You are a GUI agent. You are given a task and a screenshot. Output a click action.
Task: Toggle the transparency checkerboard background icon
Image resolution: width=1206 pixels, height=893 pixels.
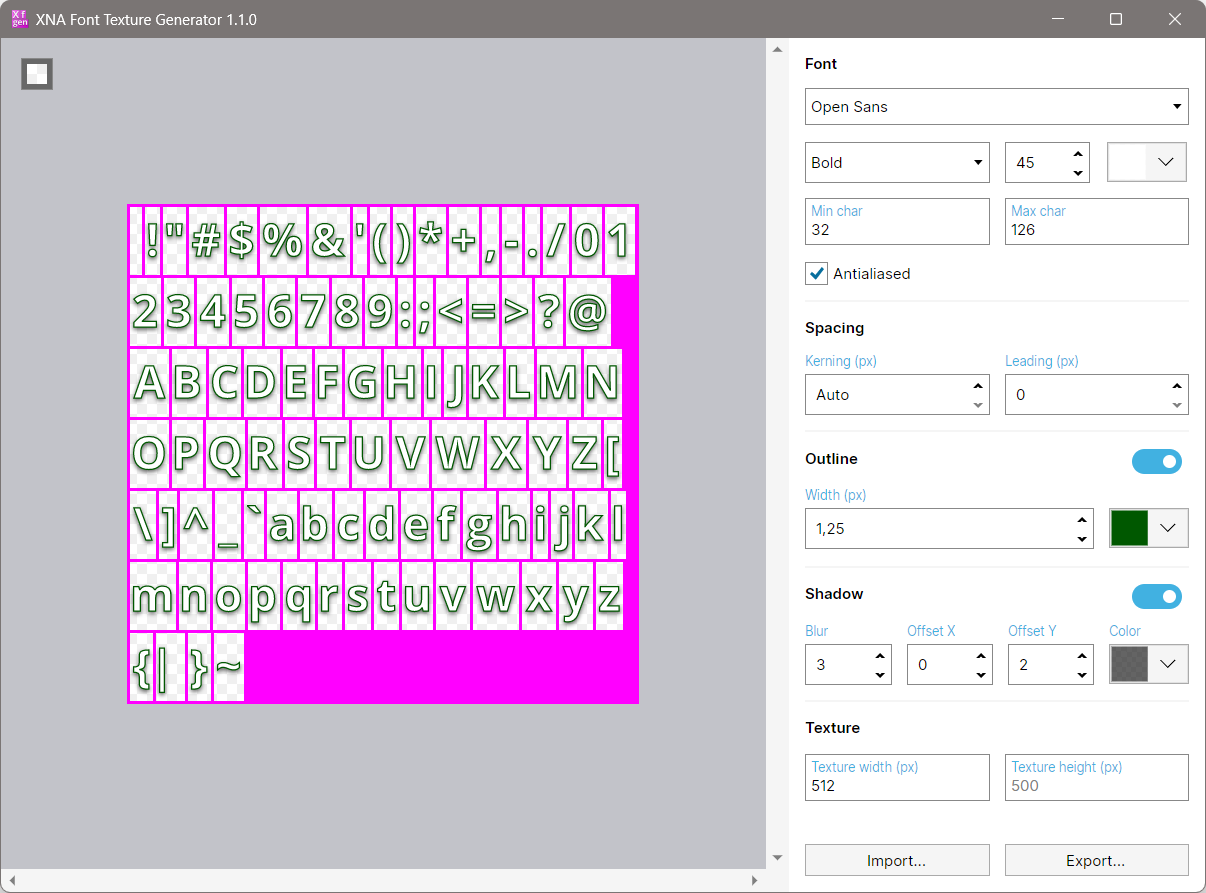click(37, 74)
